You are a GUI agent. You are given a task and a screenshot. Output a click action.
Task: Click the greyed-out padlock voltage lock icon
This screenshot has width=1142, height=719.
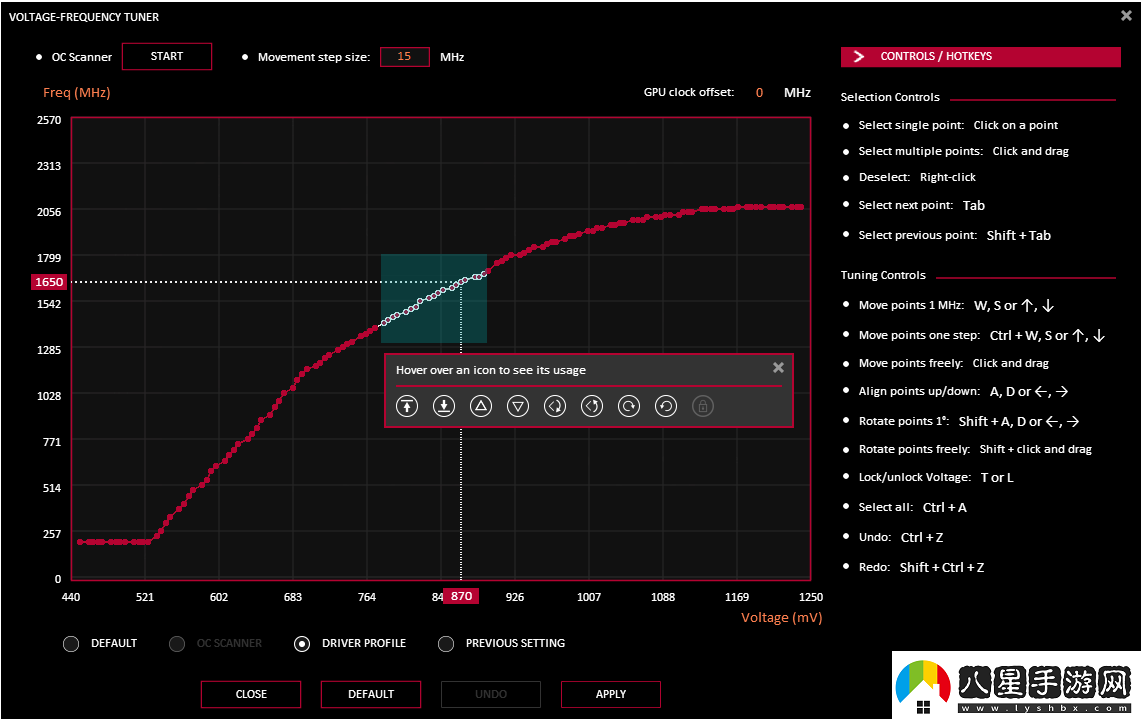[703, 406]
